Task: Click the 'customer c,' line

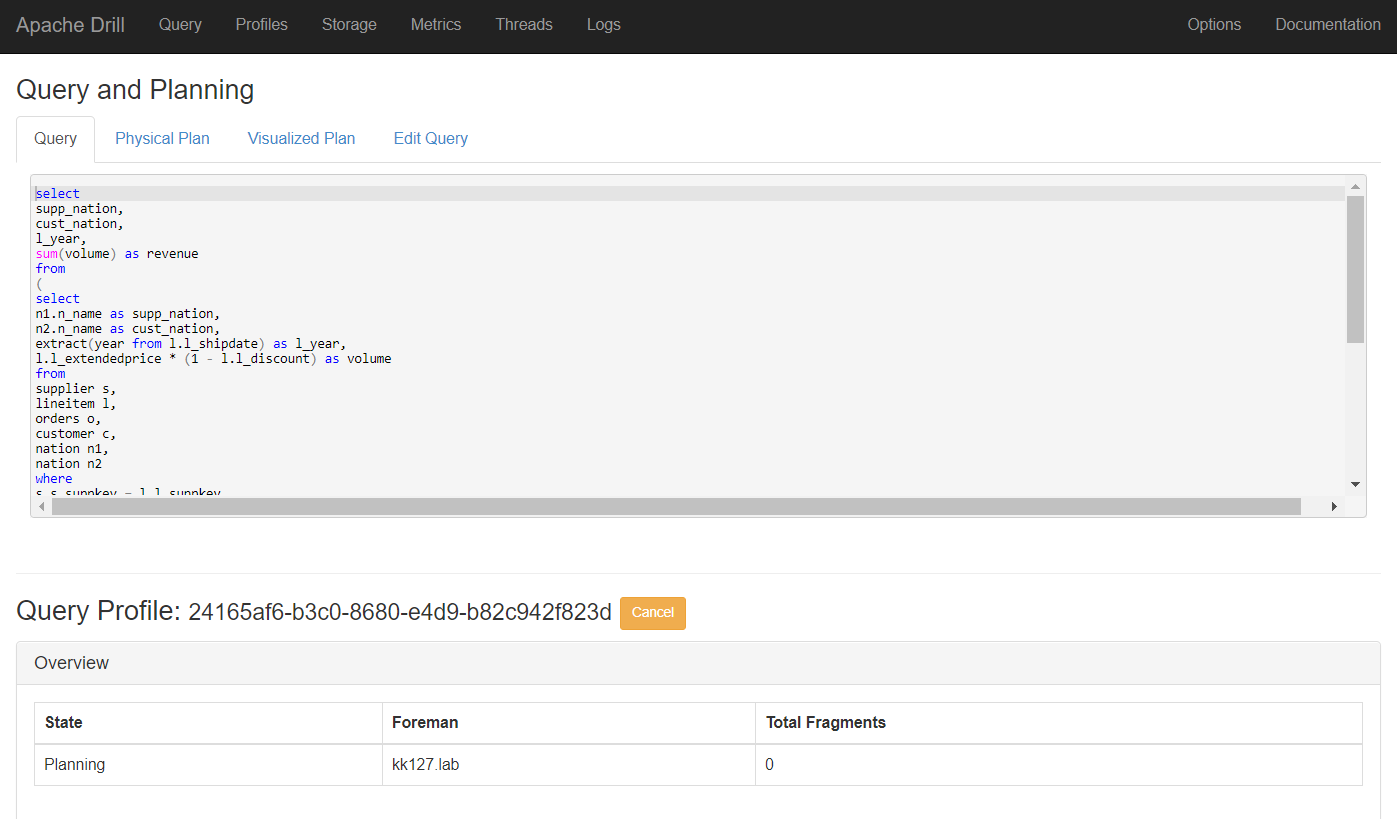Action: pos(76,434)
